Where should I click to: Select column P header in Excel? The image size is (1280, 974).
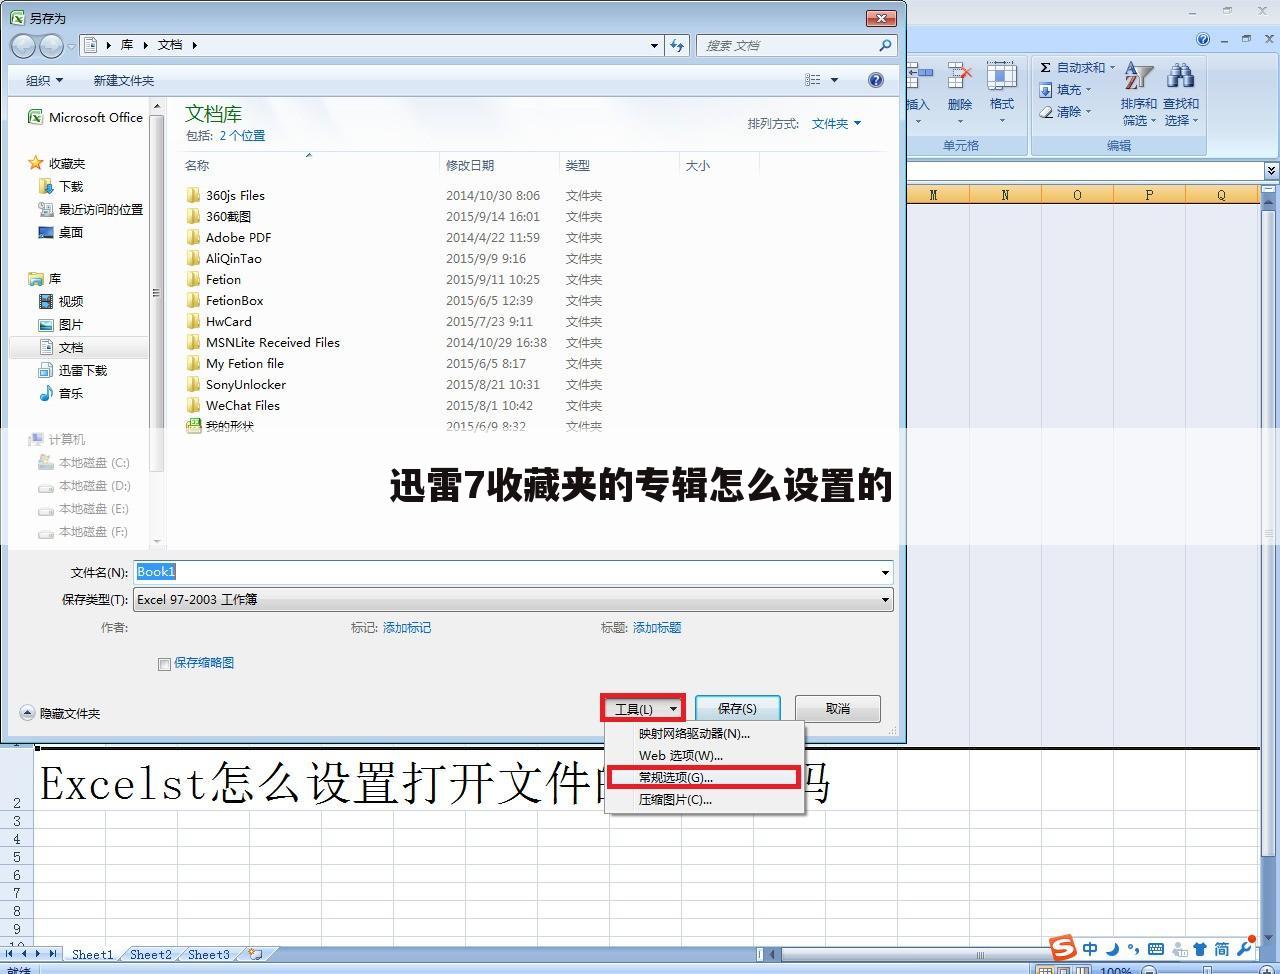pos(1149,195)
